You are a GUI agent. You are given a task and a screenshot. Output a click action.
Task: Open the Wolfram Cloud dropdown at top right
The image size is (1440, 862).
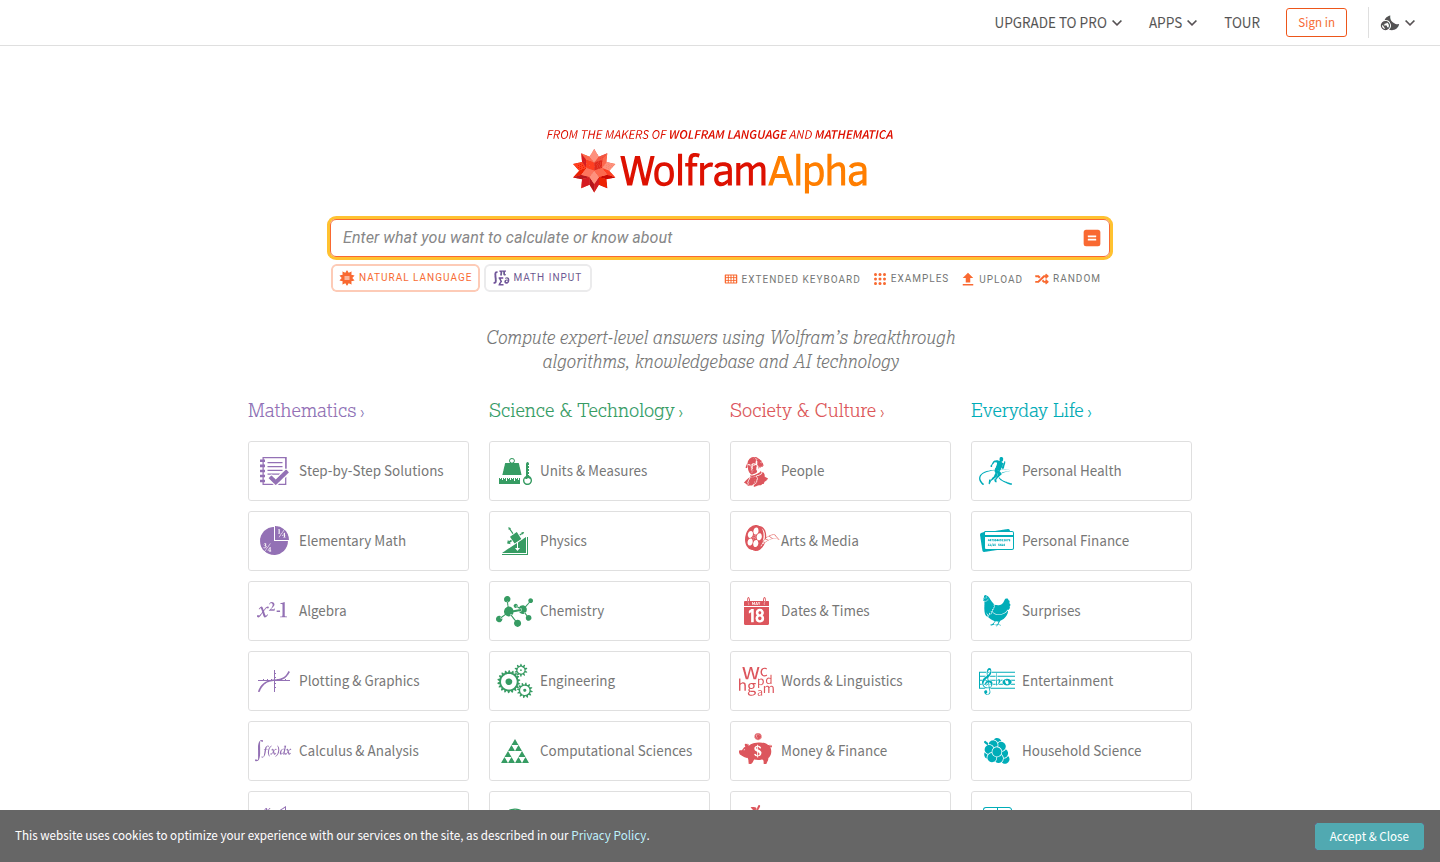(1397, 22)
